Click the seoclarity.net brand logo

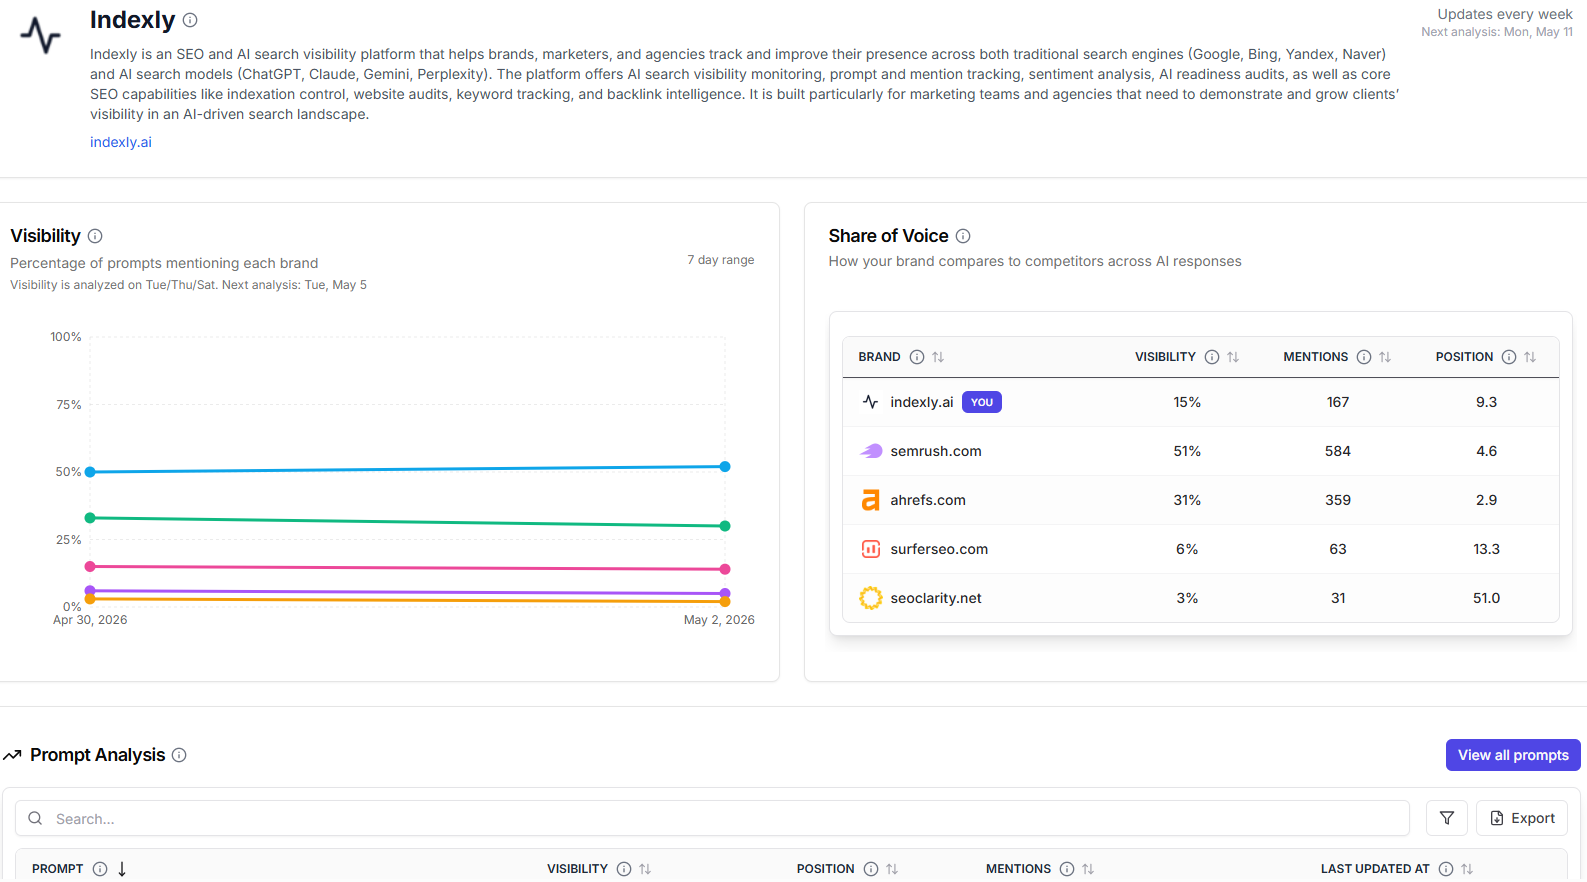[871, 598]
